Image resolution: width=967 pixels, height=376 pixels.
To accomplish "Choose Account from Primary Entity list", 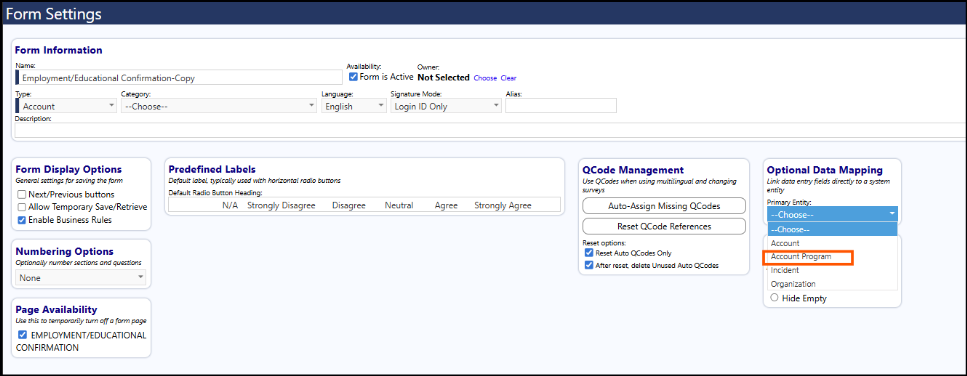I will pyautogui.click(x=833, y=243).
